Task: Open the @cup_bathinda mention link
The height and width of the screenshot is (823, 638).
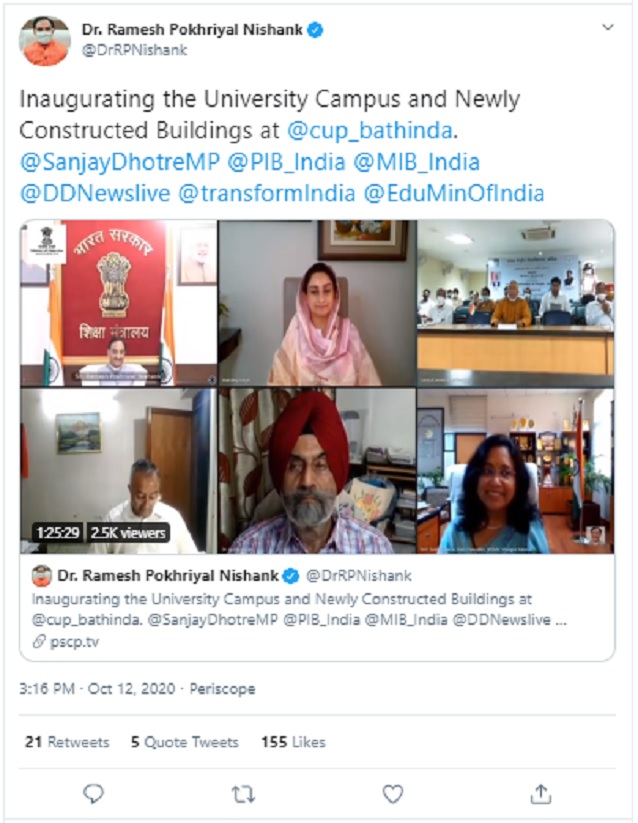Action: click(369, 130)
